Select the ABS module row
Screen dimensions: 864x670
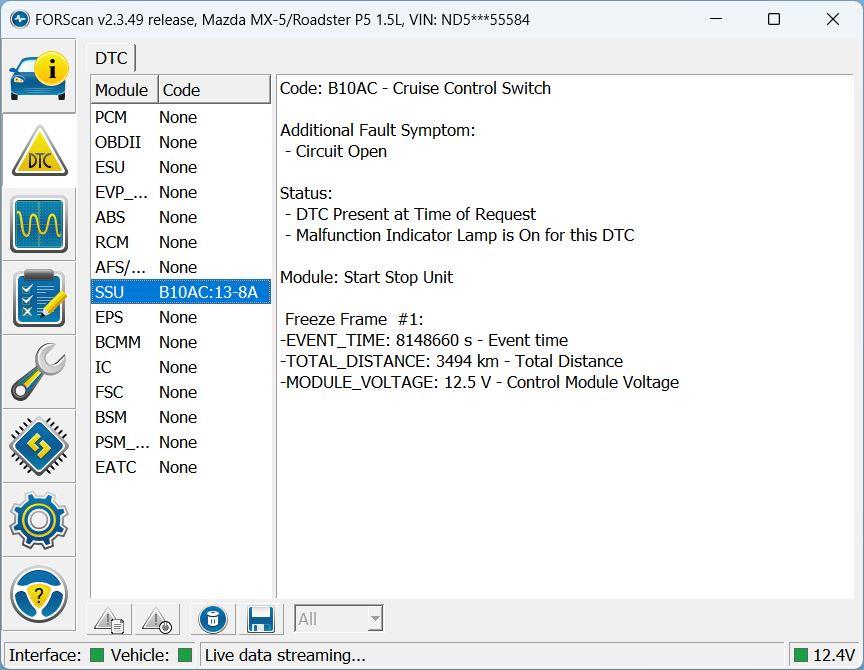point(181,217)
